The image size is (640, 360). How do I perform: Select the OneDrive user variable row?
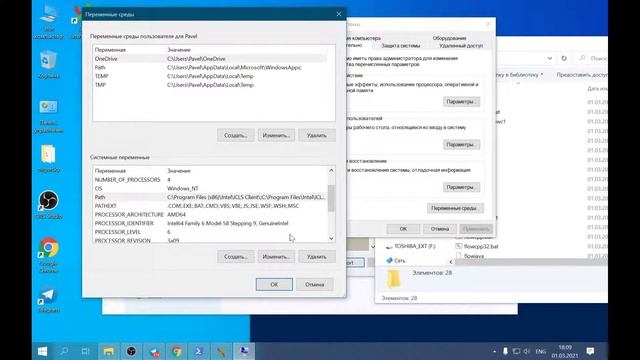210,59
